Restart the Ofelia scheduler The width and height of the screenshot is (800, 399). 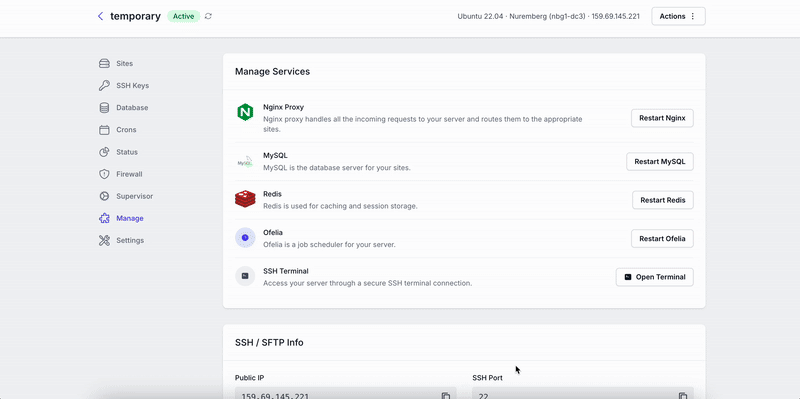click(662, 238)
